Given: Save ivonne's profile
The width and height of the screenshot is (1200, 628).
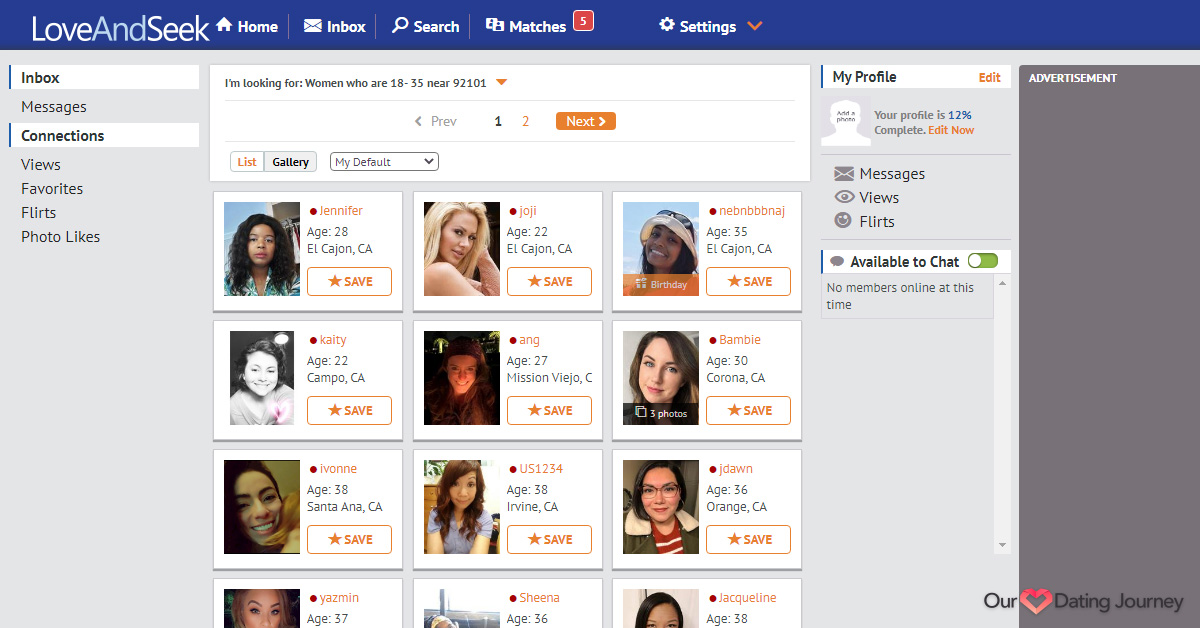Looking at the screenshot, I should [349, 540].
